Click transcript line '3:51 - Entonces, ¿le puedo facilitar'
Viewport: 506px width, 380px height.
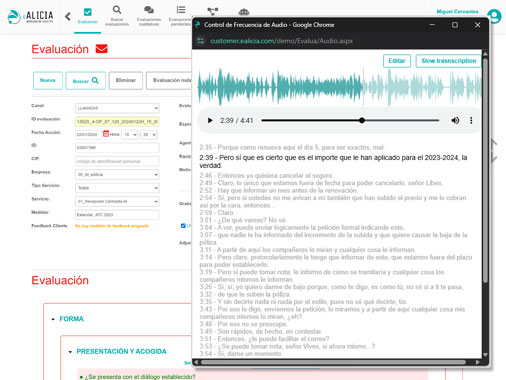(264, 339)
